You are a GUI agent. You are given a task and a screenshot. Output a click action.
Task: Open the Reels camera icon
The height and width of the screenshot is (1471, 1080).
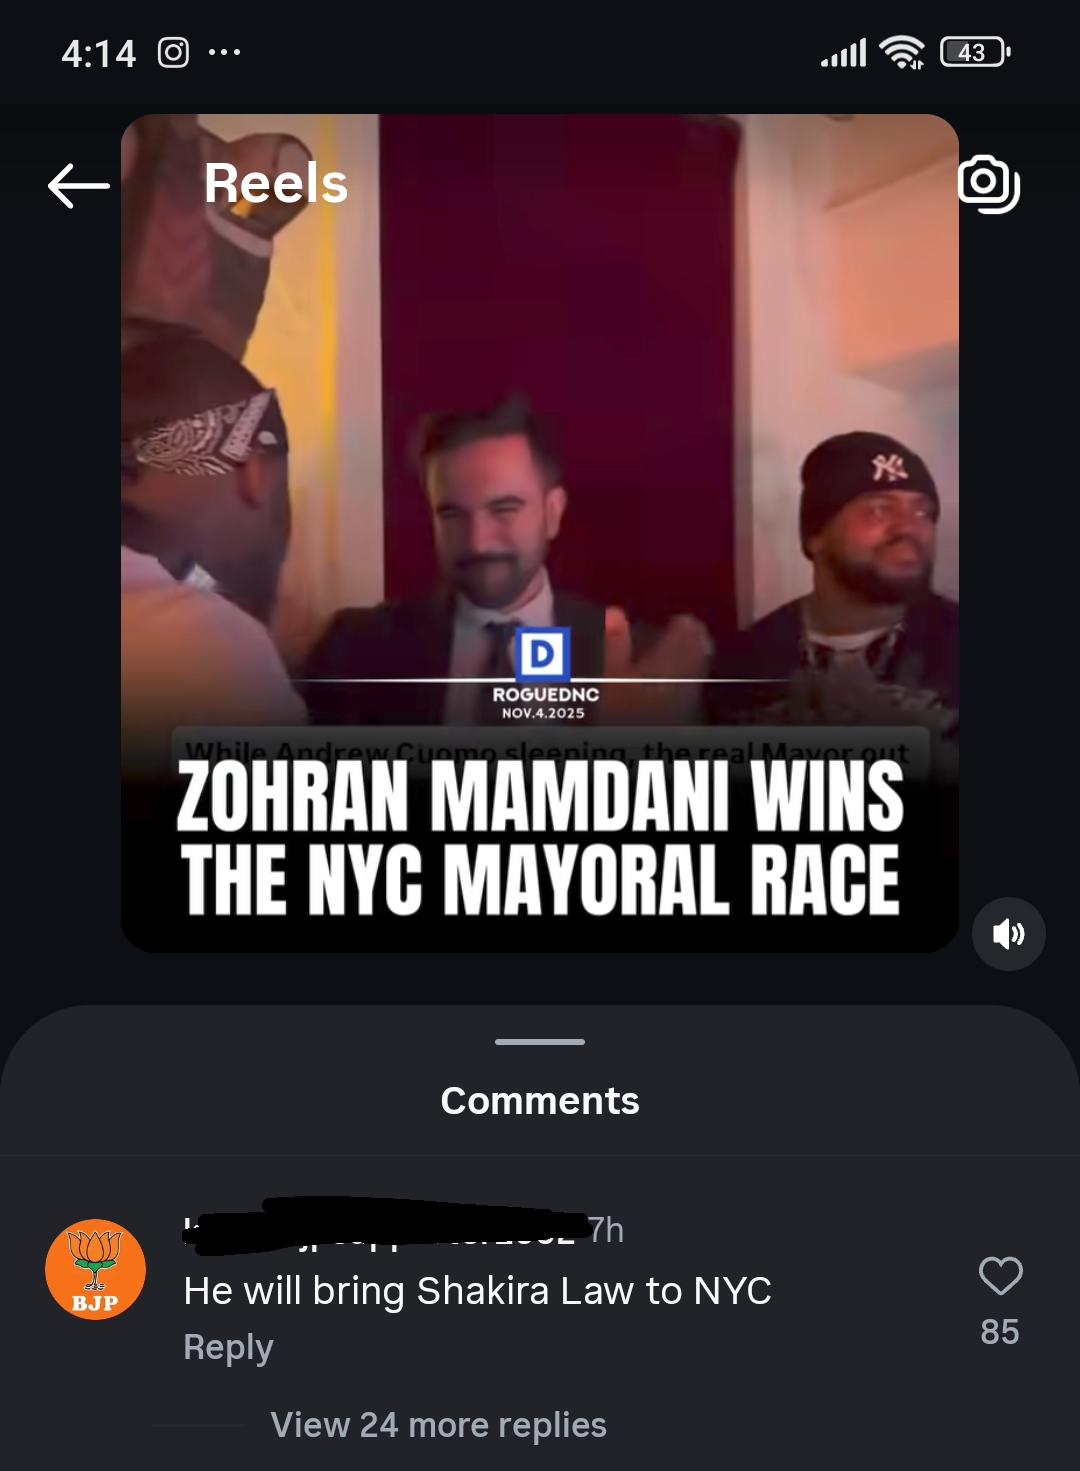[989, 184]
